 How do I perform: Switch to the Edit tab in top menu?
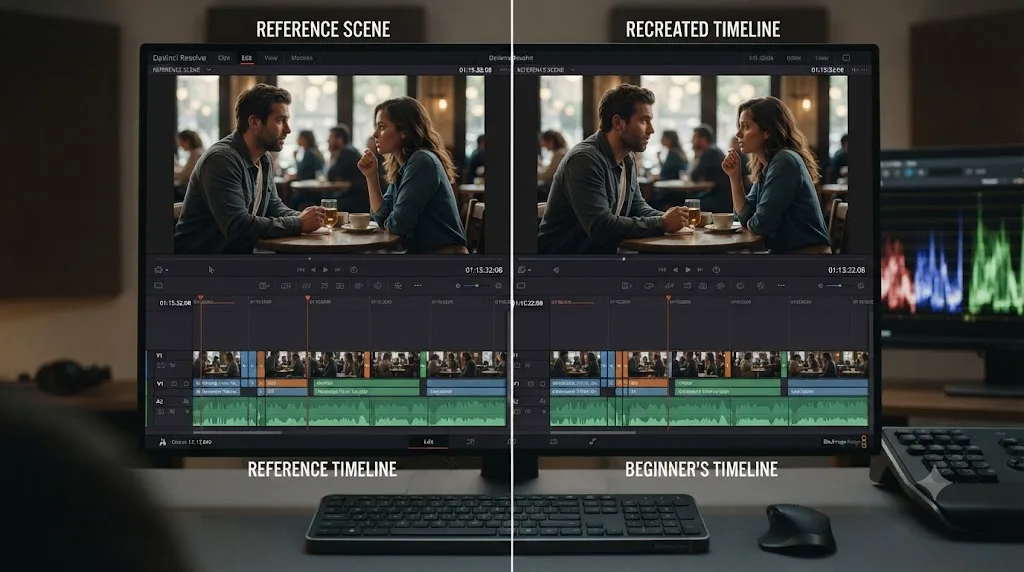click(247, 58)
